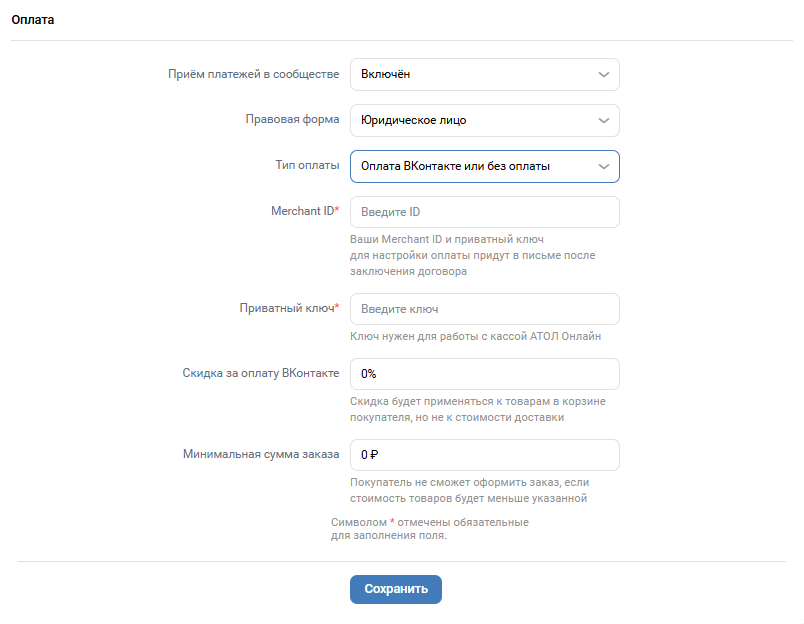Click the chevron arrow in the Тип оплаты field
804x624 pixels.
click(x=604, y=167)
